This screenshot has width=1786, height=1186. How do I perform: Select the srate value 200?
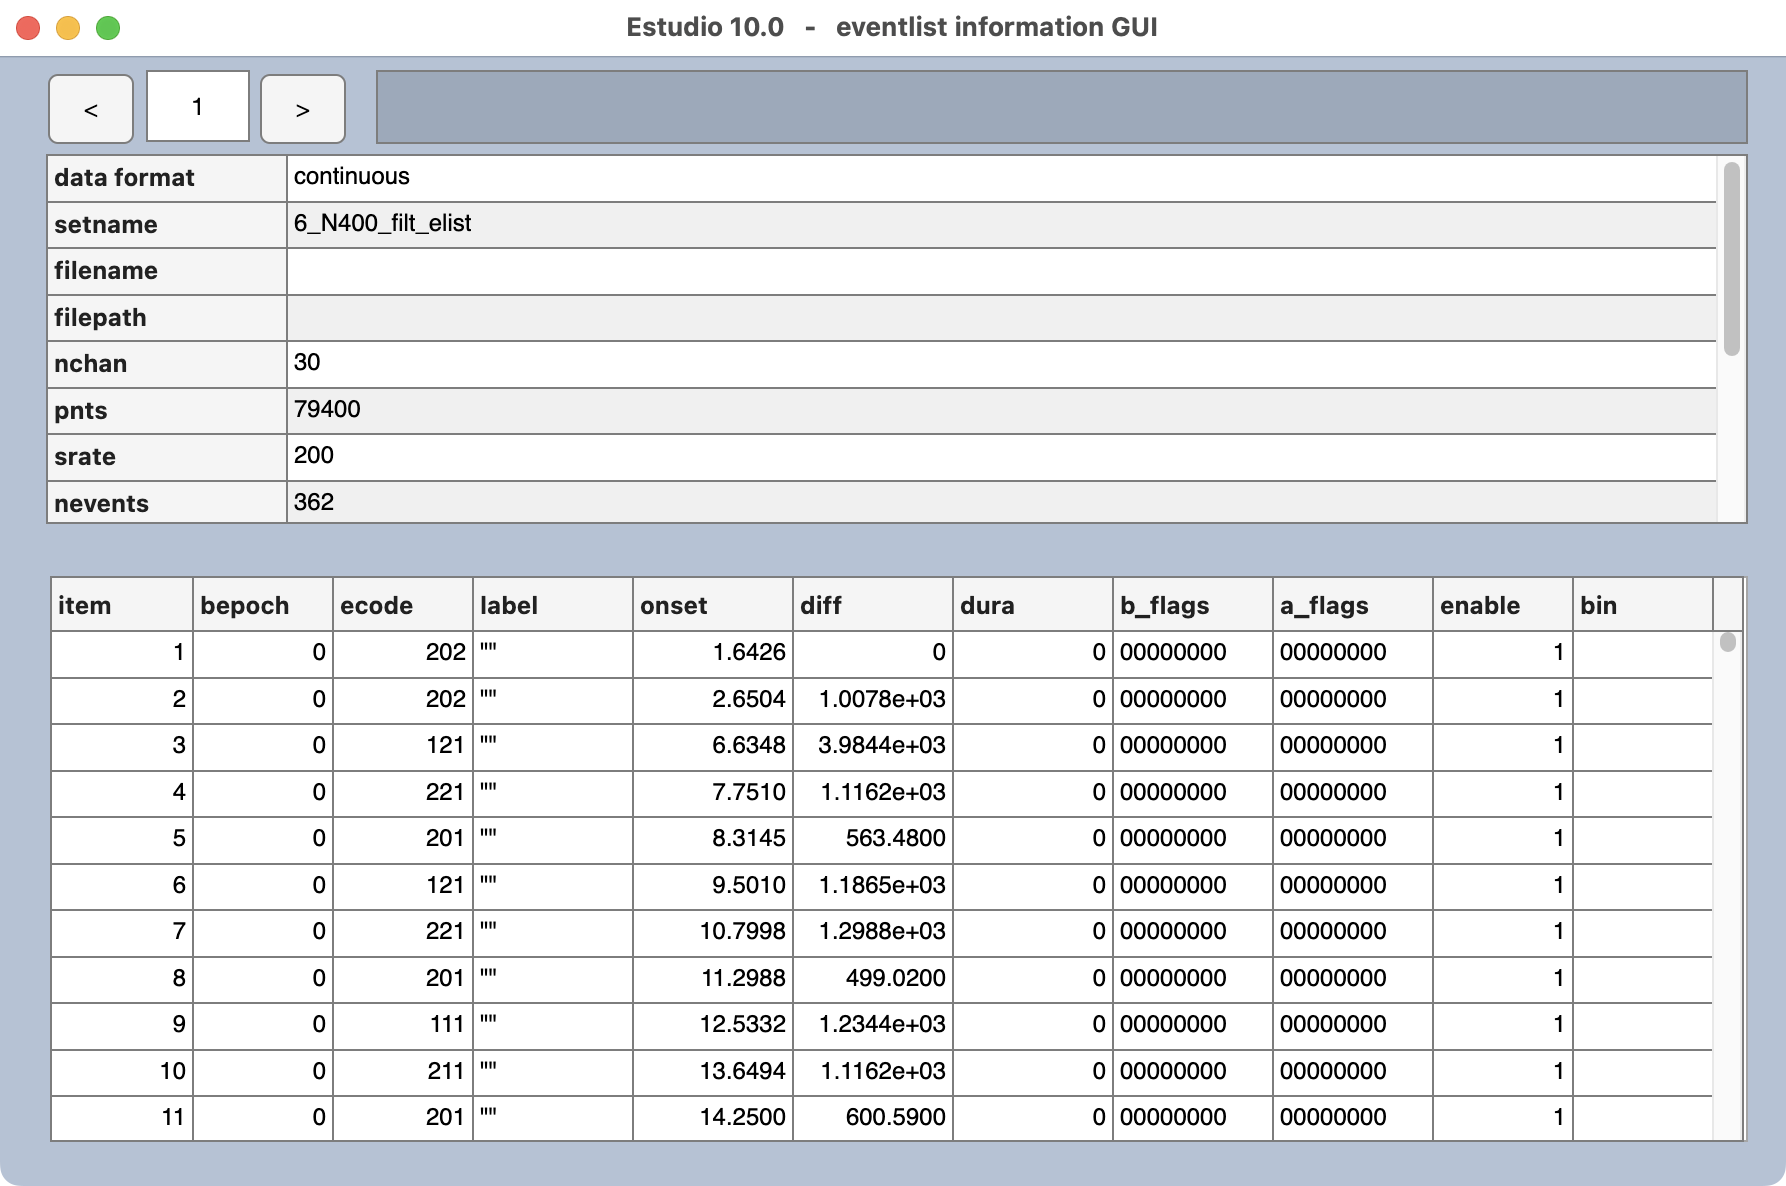click(1001, 457)
